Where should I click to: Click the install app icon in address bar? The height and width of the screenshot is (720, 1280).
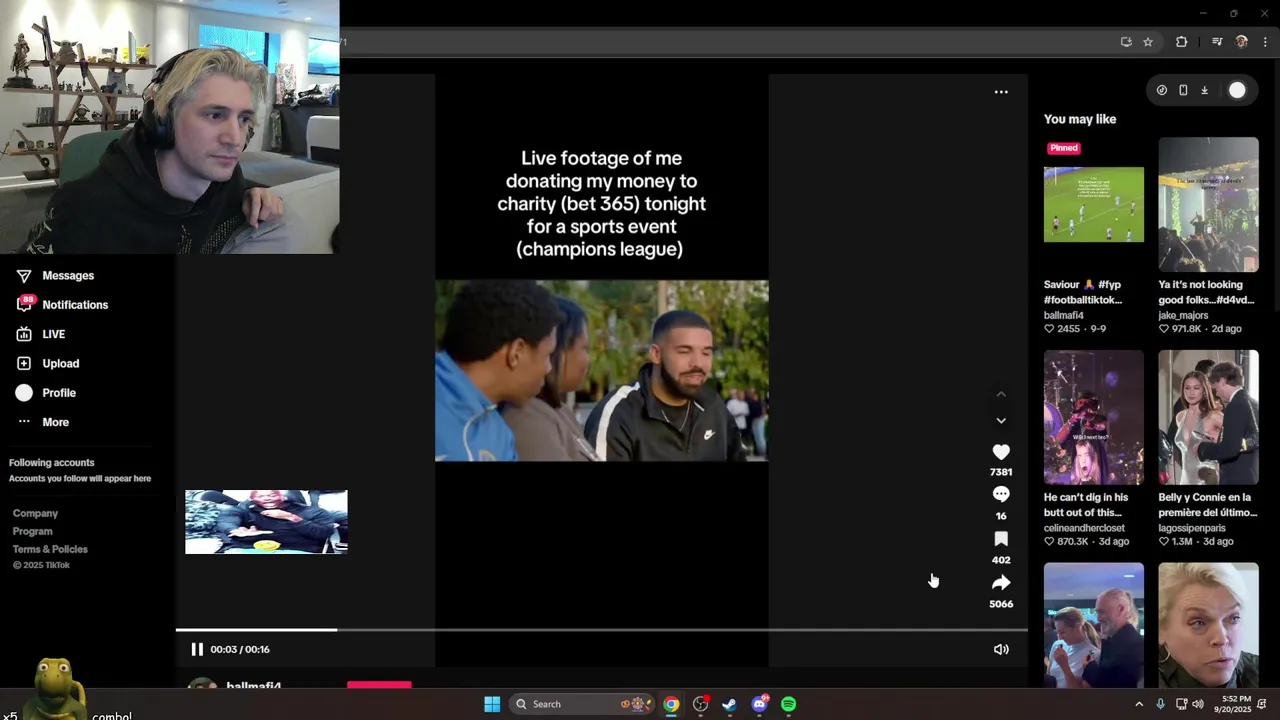tap(1126, 42)
